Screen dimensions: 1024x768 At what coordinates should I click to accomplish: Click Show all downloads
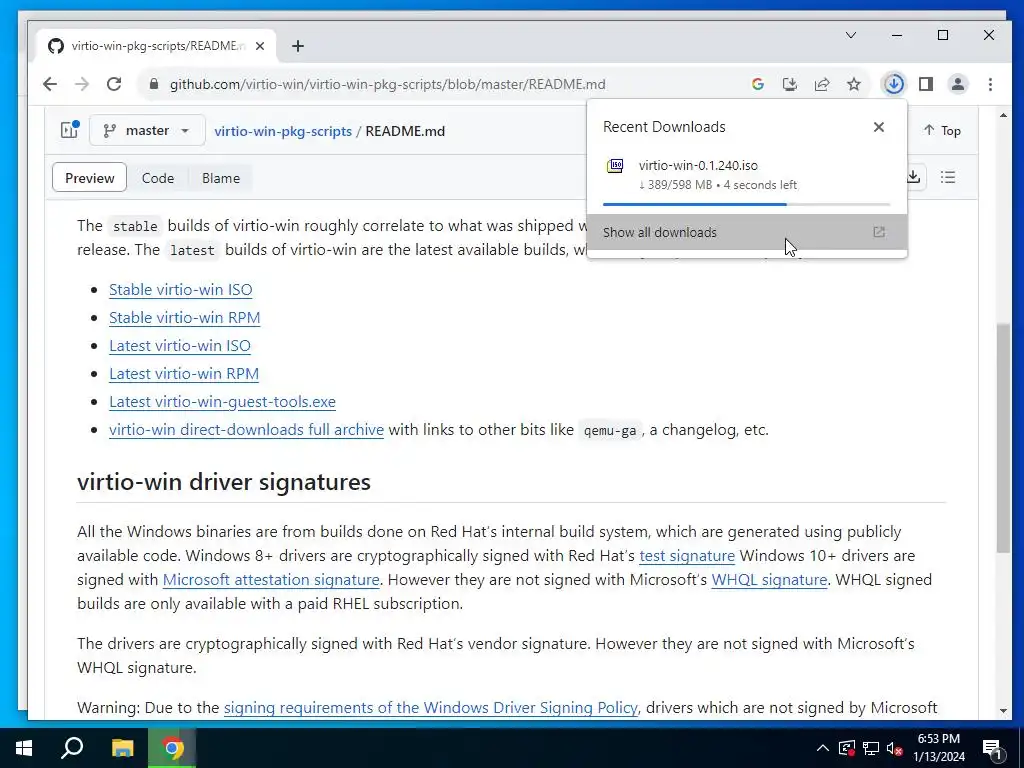tap(746, 232)
